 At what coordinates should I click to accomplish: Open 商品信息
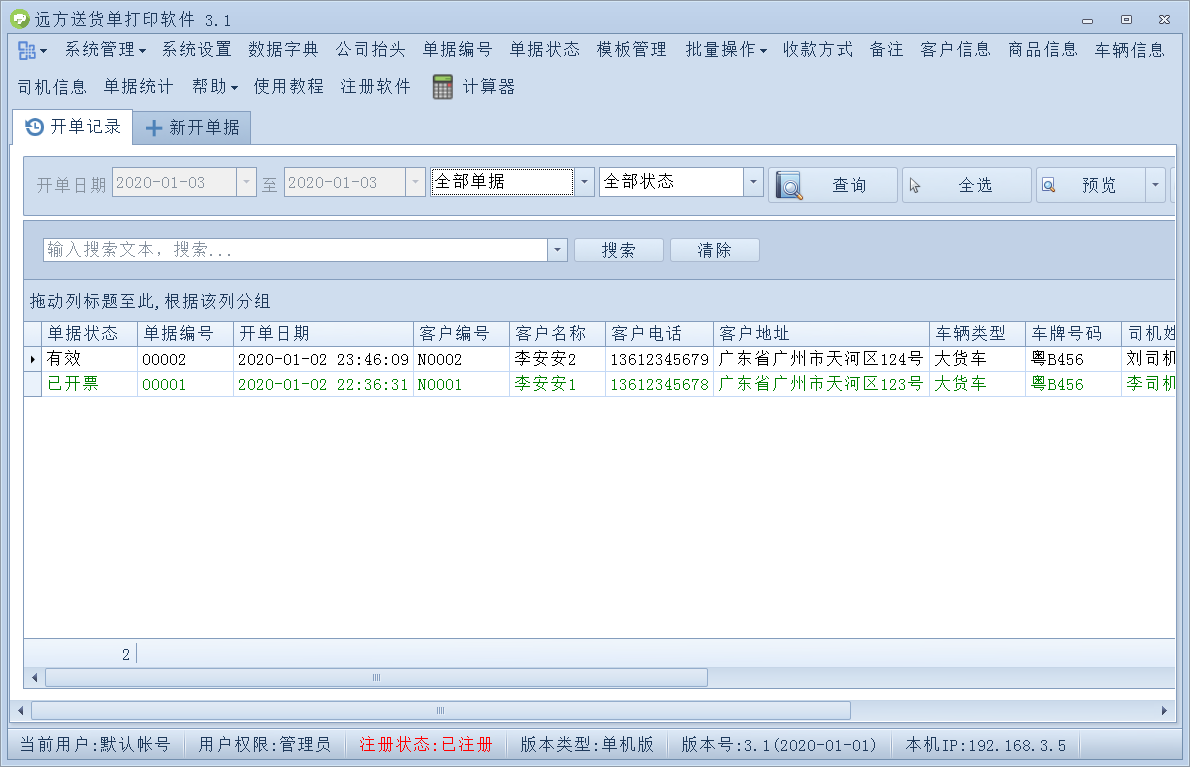click(x=1043, y=50)
